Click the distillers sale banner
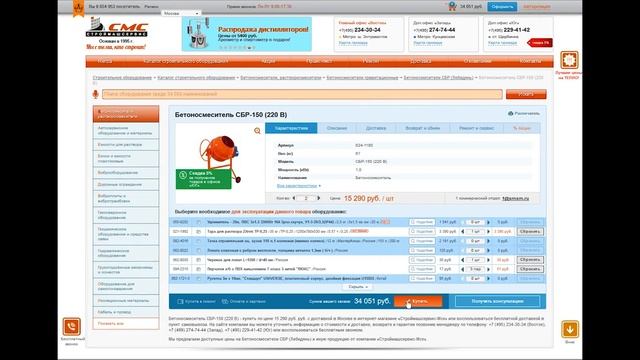This screenshot has width=640, height=360. coord(247,34)
